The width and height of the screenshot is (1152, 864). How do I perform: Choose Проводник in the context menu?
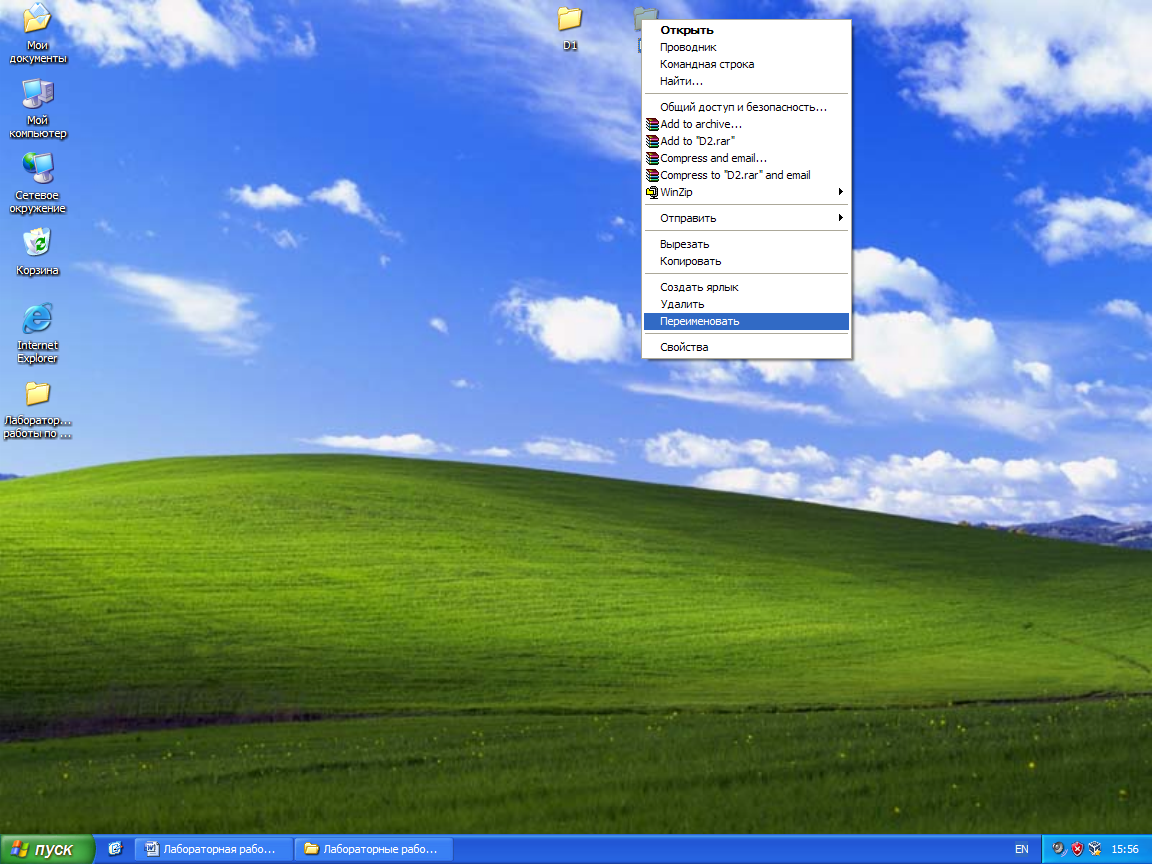tap(746, 47)
